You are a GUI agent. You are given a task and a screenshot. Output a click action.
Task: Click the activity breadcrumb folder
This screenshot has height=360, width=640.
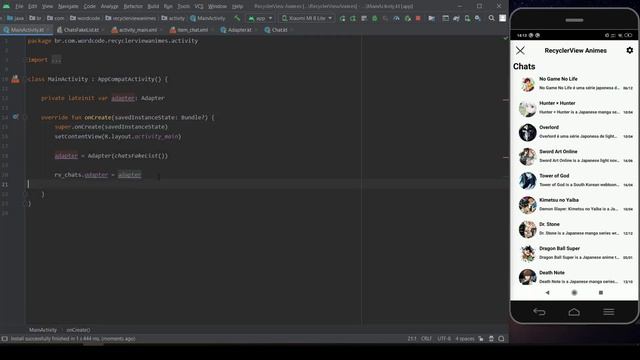click(173, 18)
